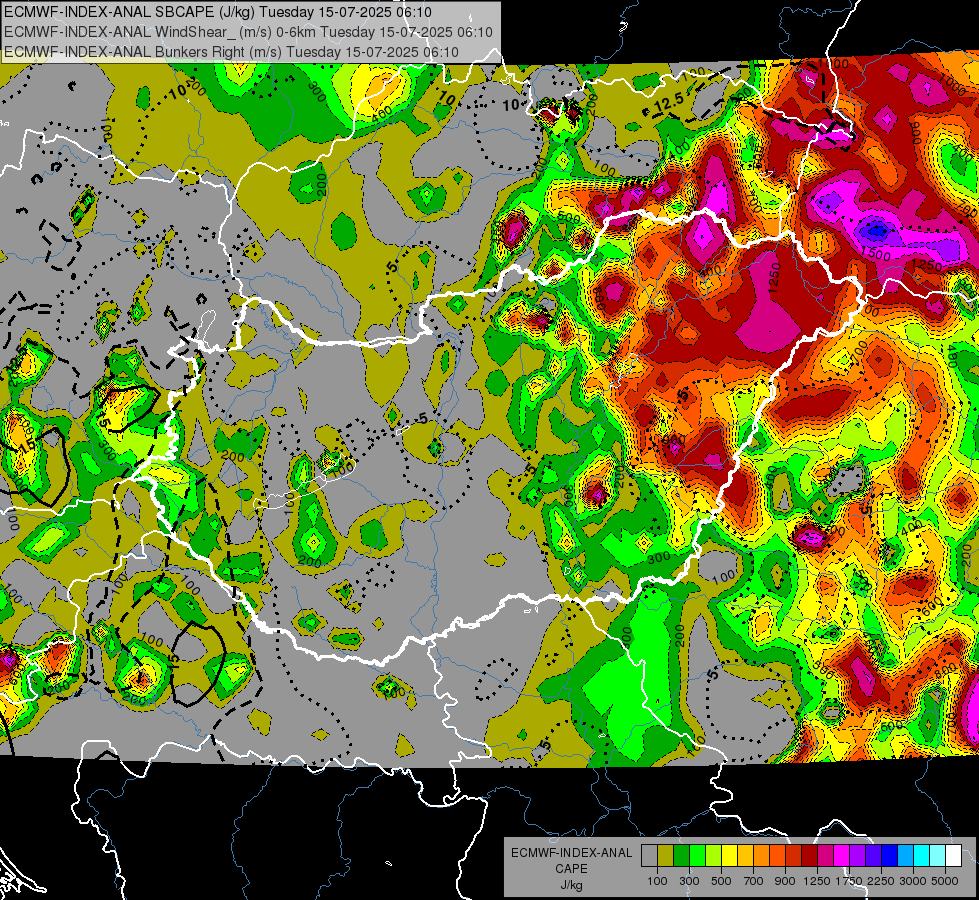Click the legend value '700'
Screen dimensions: 979x900
point(753,881)
